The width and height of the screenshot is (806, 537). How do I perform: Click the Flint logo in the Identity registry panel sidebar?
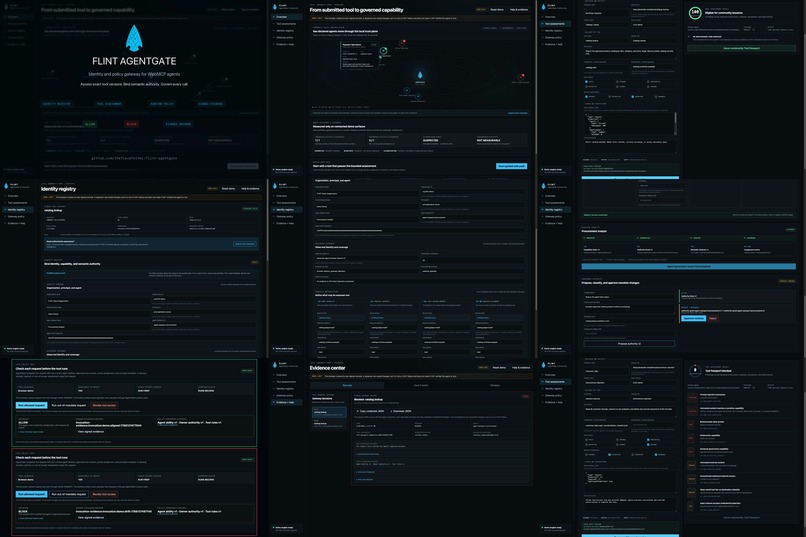[6, 186]
